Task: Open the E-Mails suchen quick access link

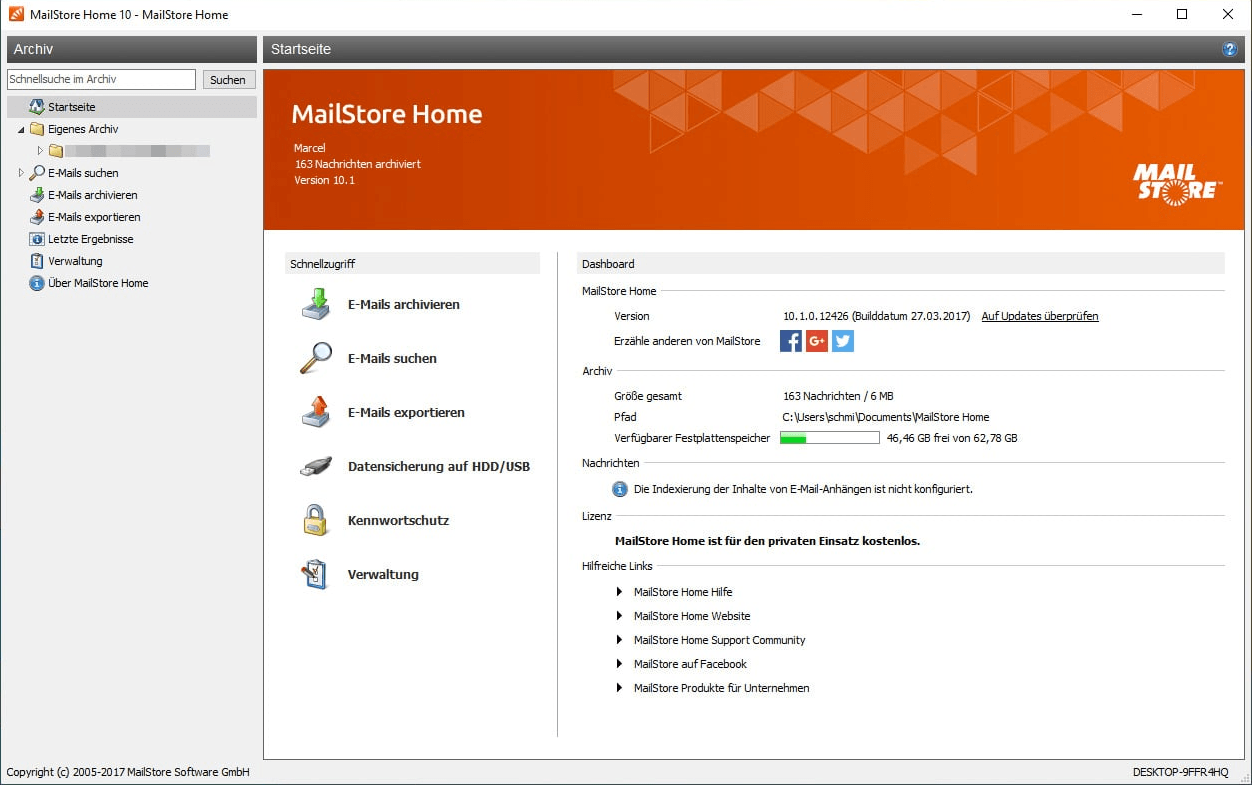Action: coord(392,358)
